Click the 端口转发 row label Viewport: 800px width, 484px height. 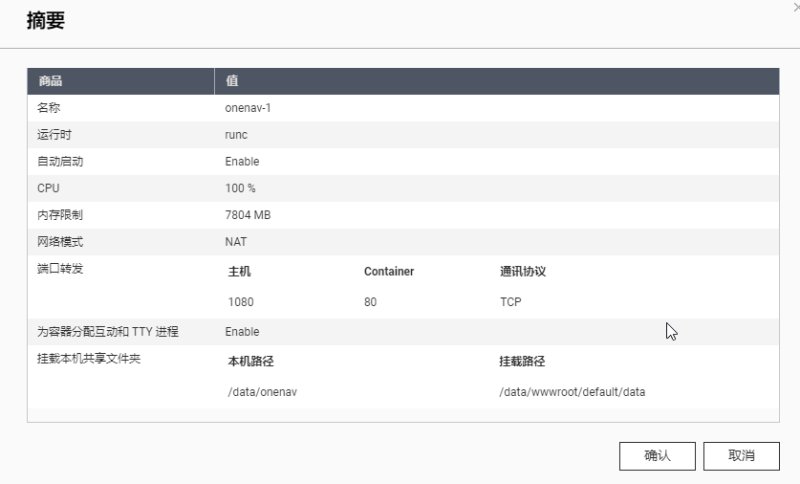60,269
